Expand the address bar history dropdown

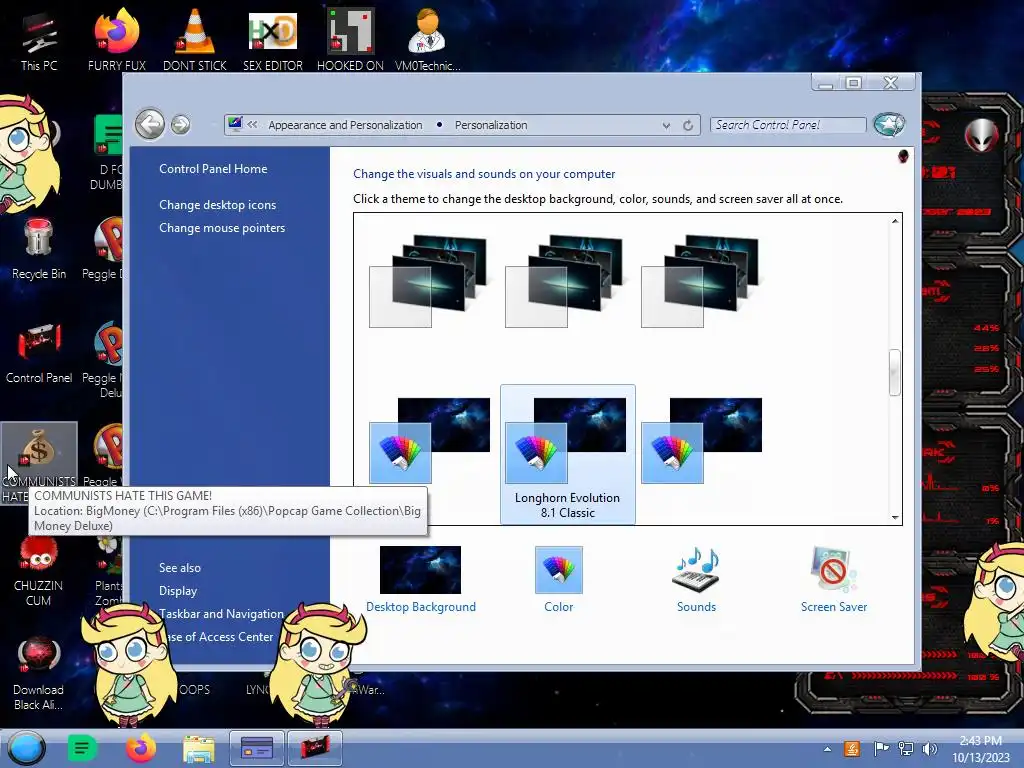tap(665, 125)
